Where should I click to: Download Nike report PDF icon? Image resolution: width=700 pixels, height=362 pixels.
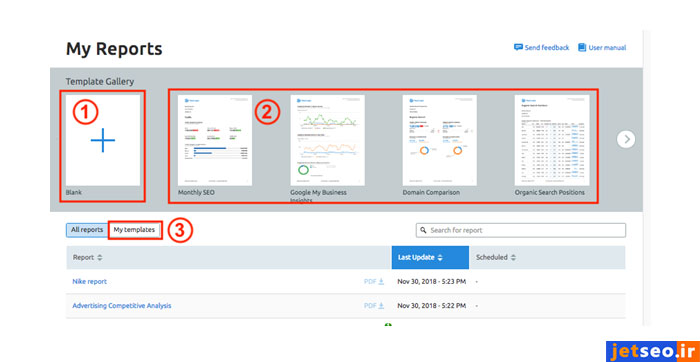click(x=381, y=282)
